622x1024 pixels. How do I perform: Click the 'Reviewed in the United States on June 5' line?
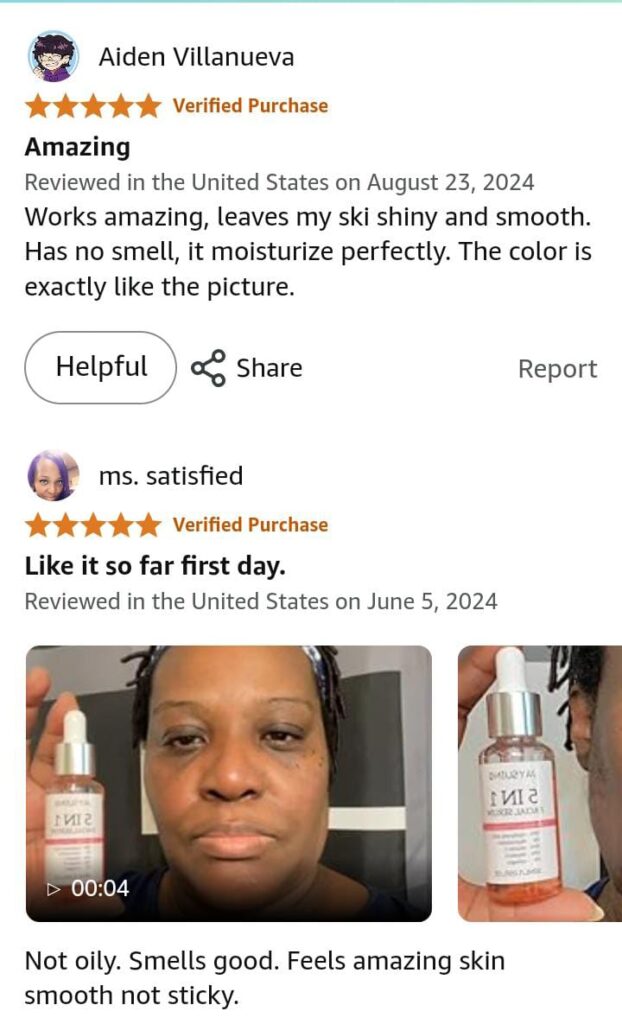[x=261, y=601]
